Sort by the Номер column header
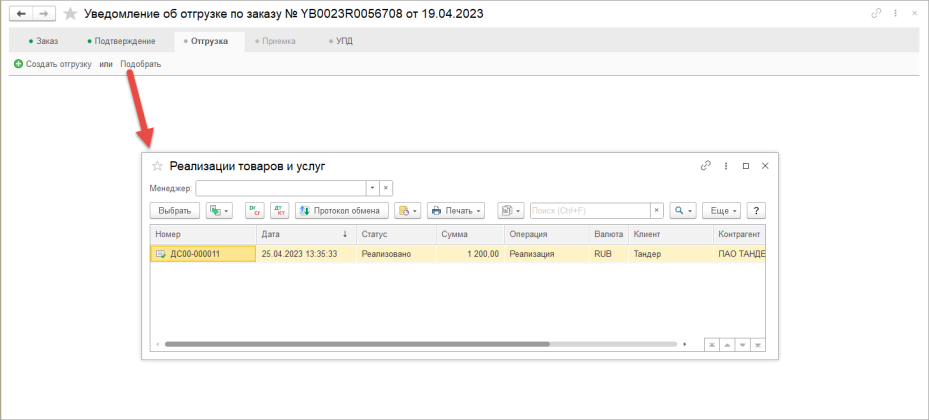 point(203,235)
